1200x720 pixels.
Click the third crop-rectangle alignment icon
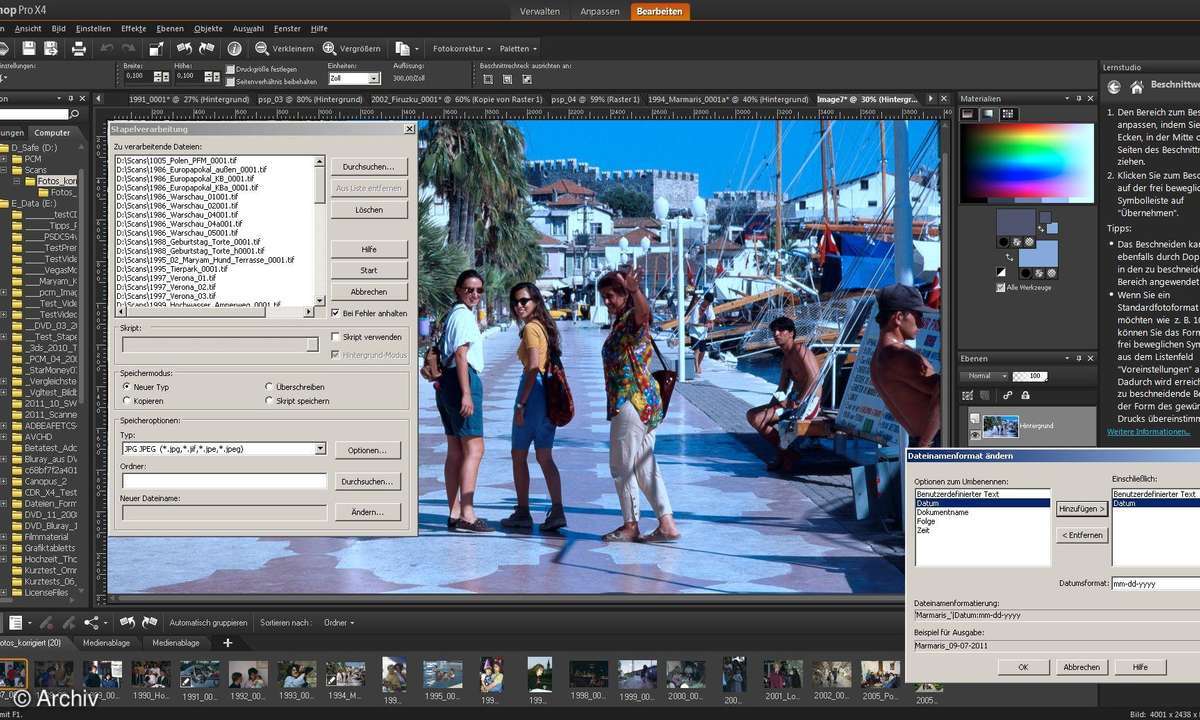[x=525, y=78]
